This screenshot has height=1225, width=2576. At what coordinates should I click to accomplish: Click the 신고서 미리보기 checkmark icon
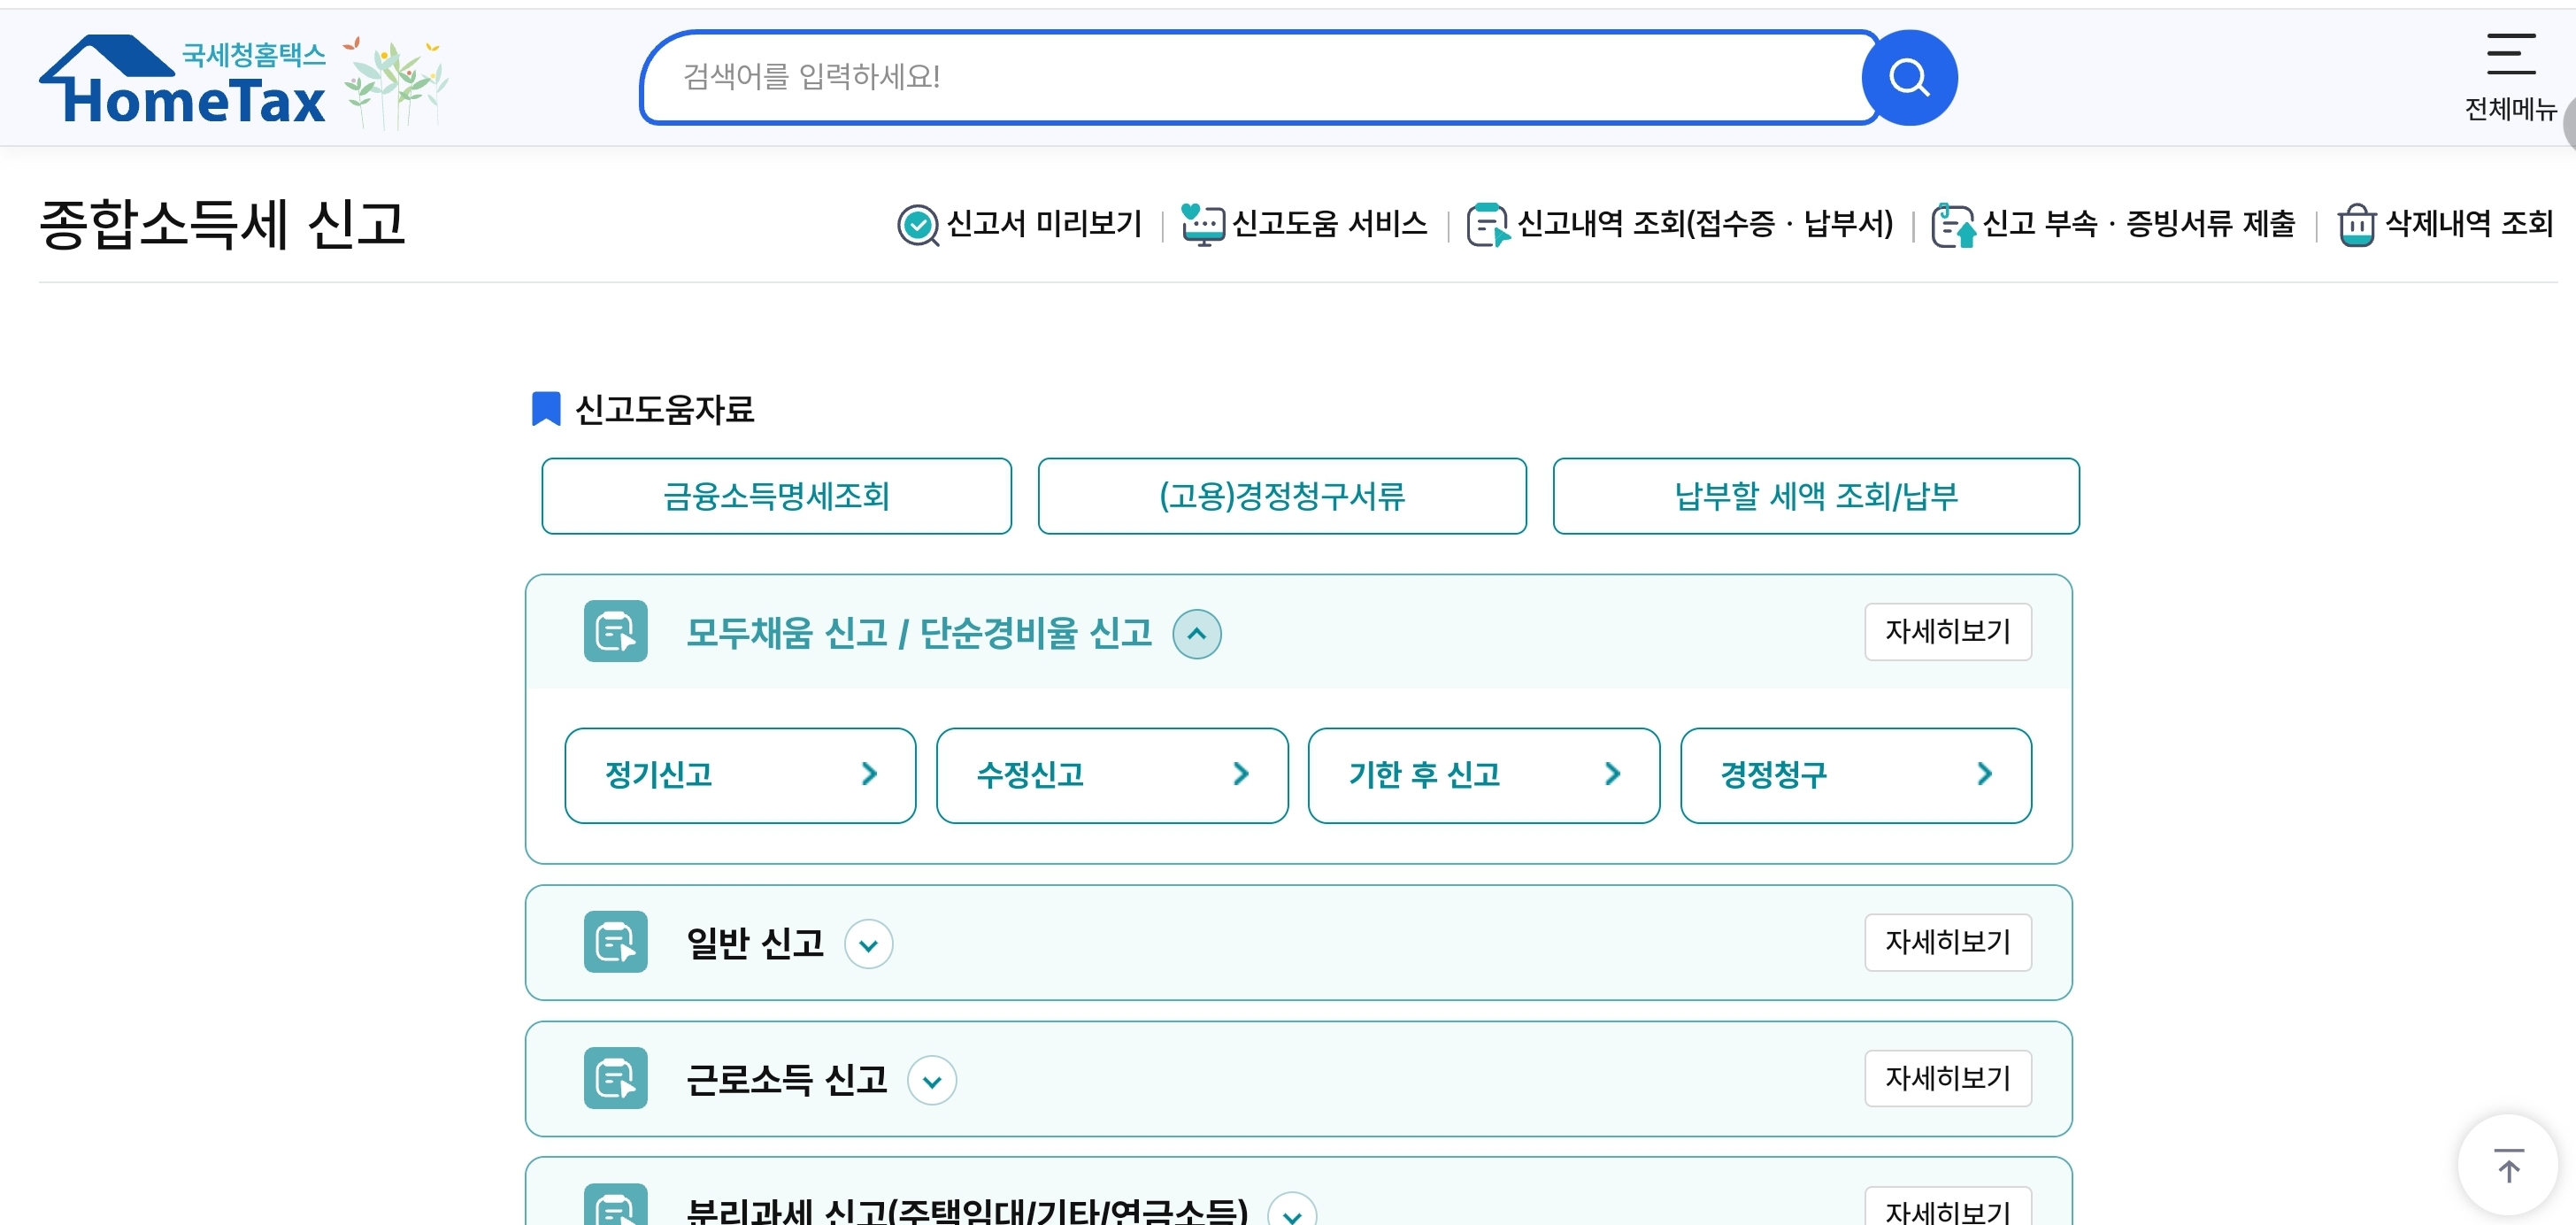click(917, 224)
